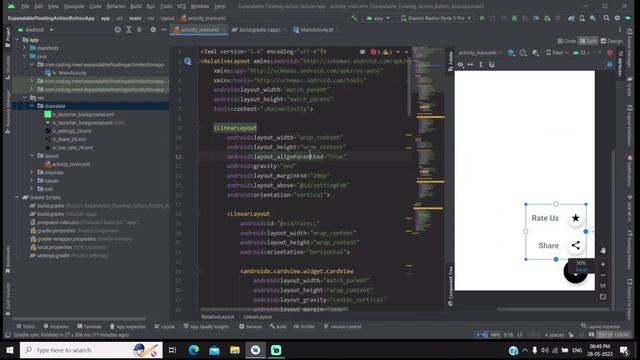This screenshot has width=640, height=360.
Task: Click the Windows search box
Action: (x=91, y=350)
